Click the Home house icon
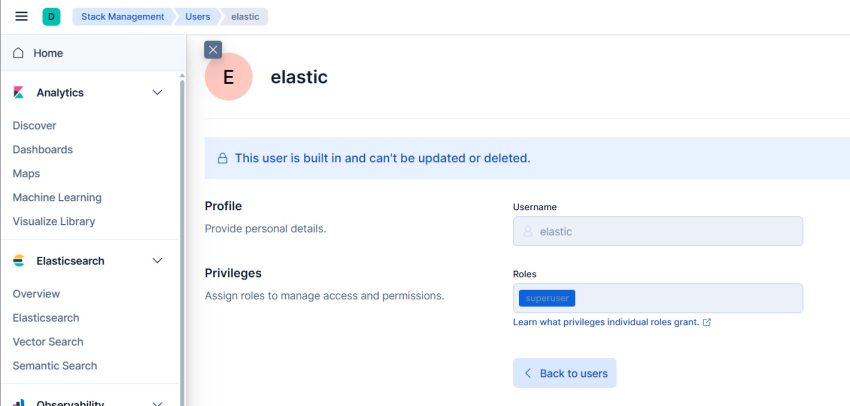The image size is (850, 406). [x=18, y=53]
